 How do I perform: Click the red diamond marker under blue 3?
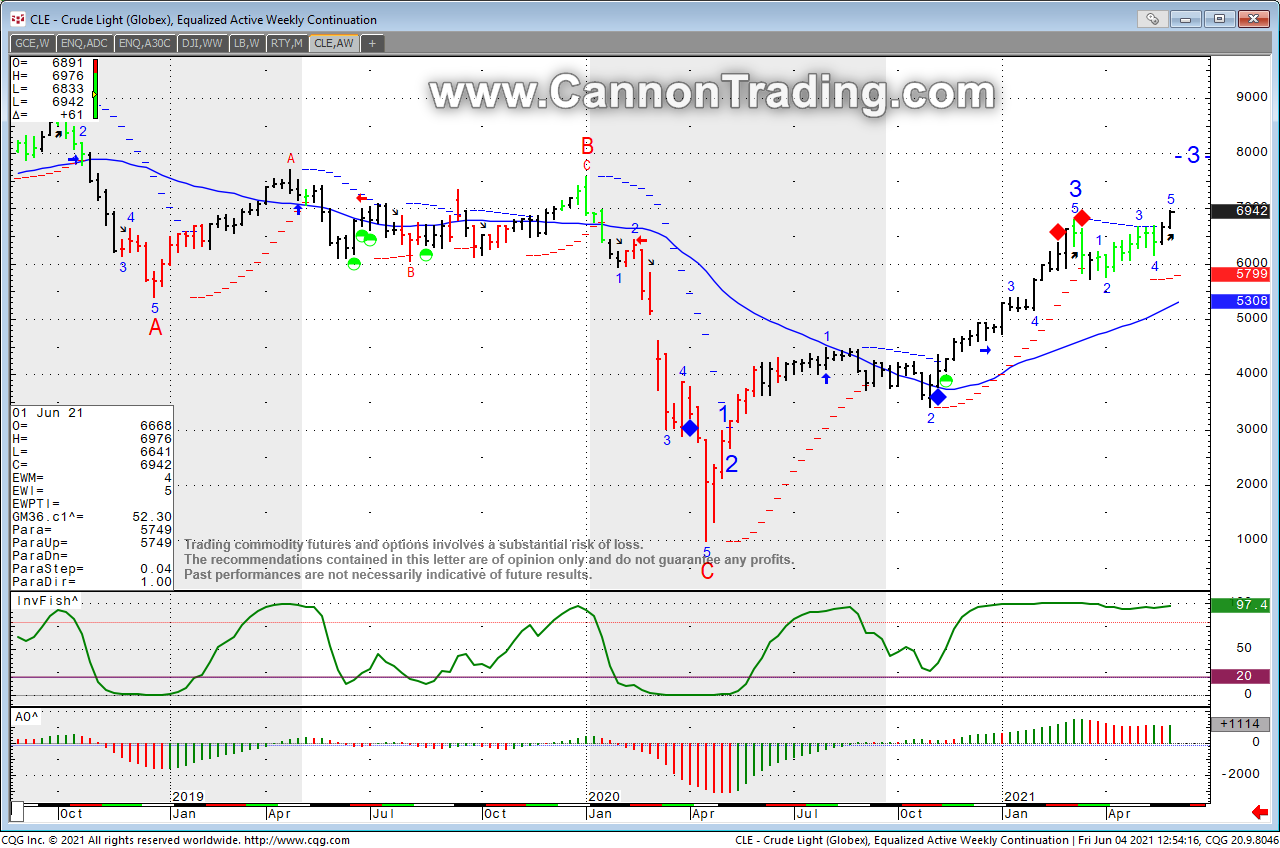click(1081, 218)
